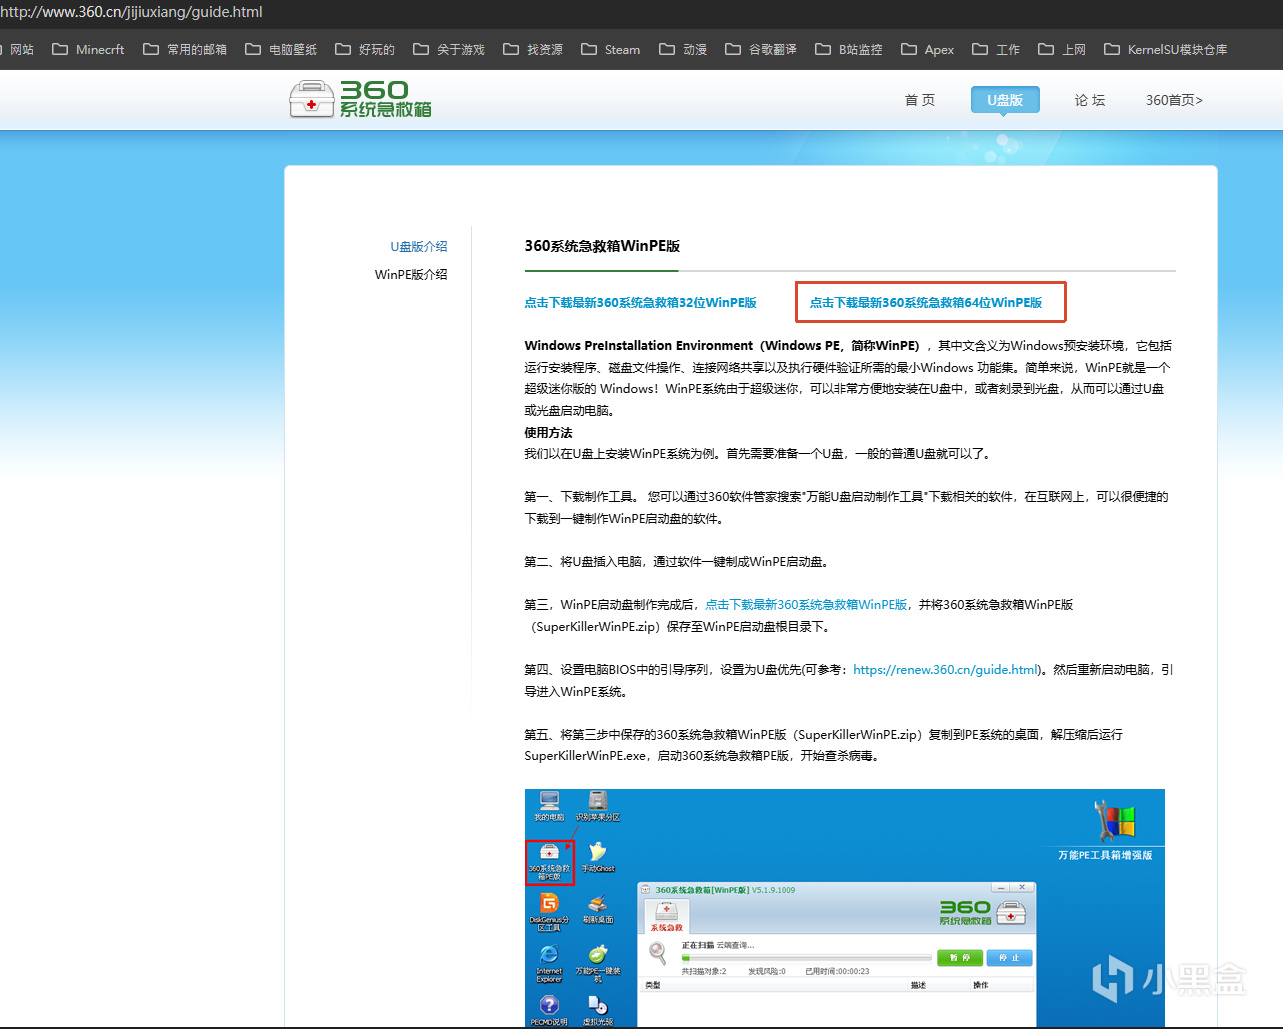Screen dimensions: 1283x1029
Task: Click the browser address bar URL
Action: click(x=132, y=12)
